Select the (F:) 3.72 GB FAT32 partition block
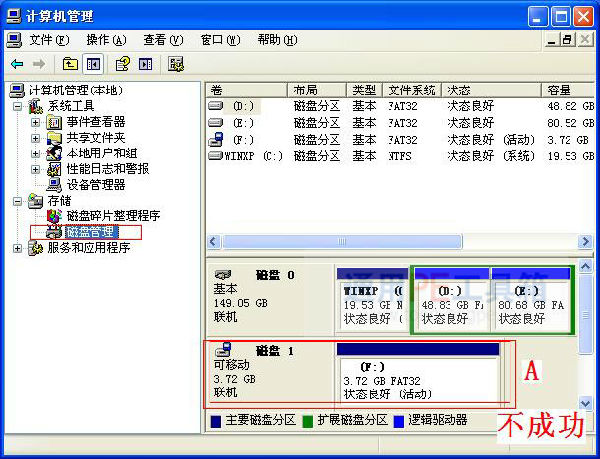 coord(418,373)
